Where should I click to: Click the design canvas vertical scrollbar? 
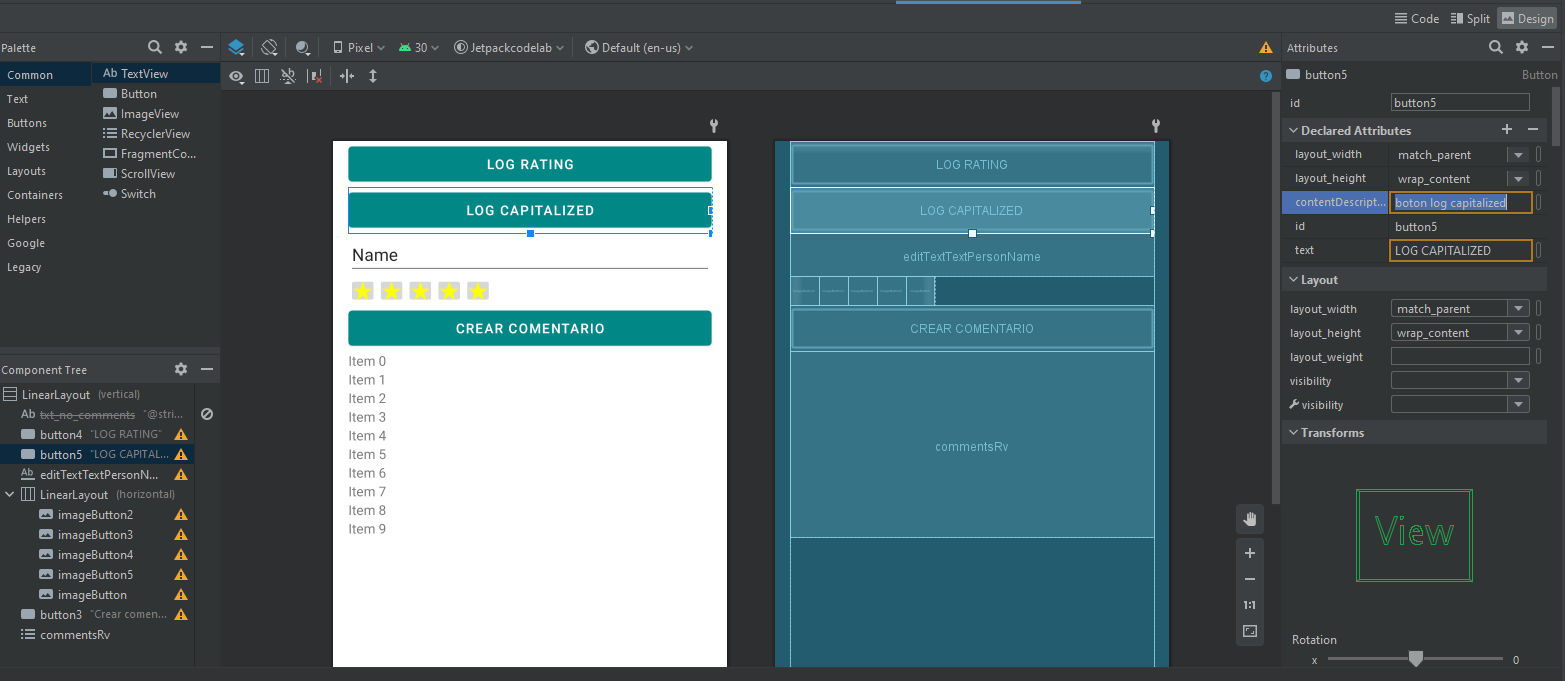(1274, 298)
